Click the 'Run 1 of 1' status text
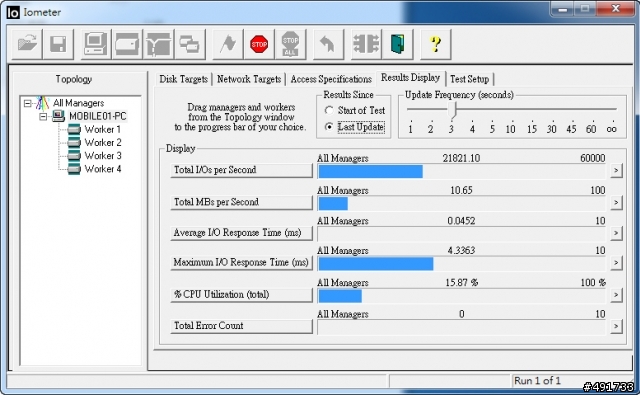This screenshot has height=395, width=640. (537, 381)
